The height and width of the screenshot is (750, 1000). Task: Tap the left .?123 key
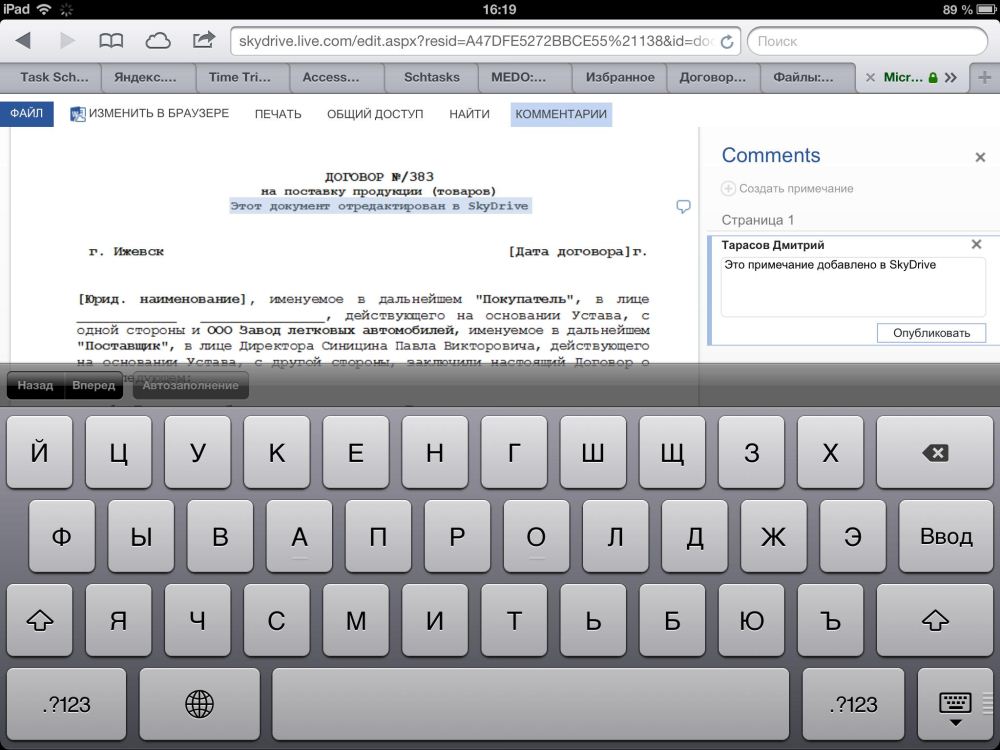(x=66, y=704)
